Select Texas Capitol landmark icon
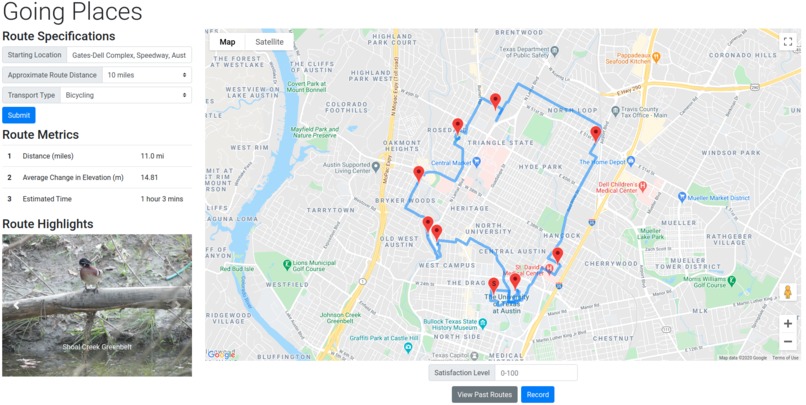 pyautogui.click(x=474, y=356)
